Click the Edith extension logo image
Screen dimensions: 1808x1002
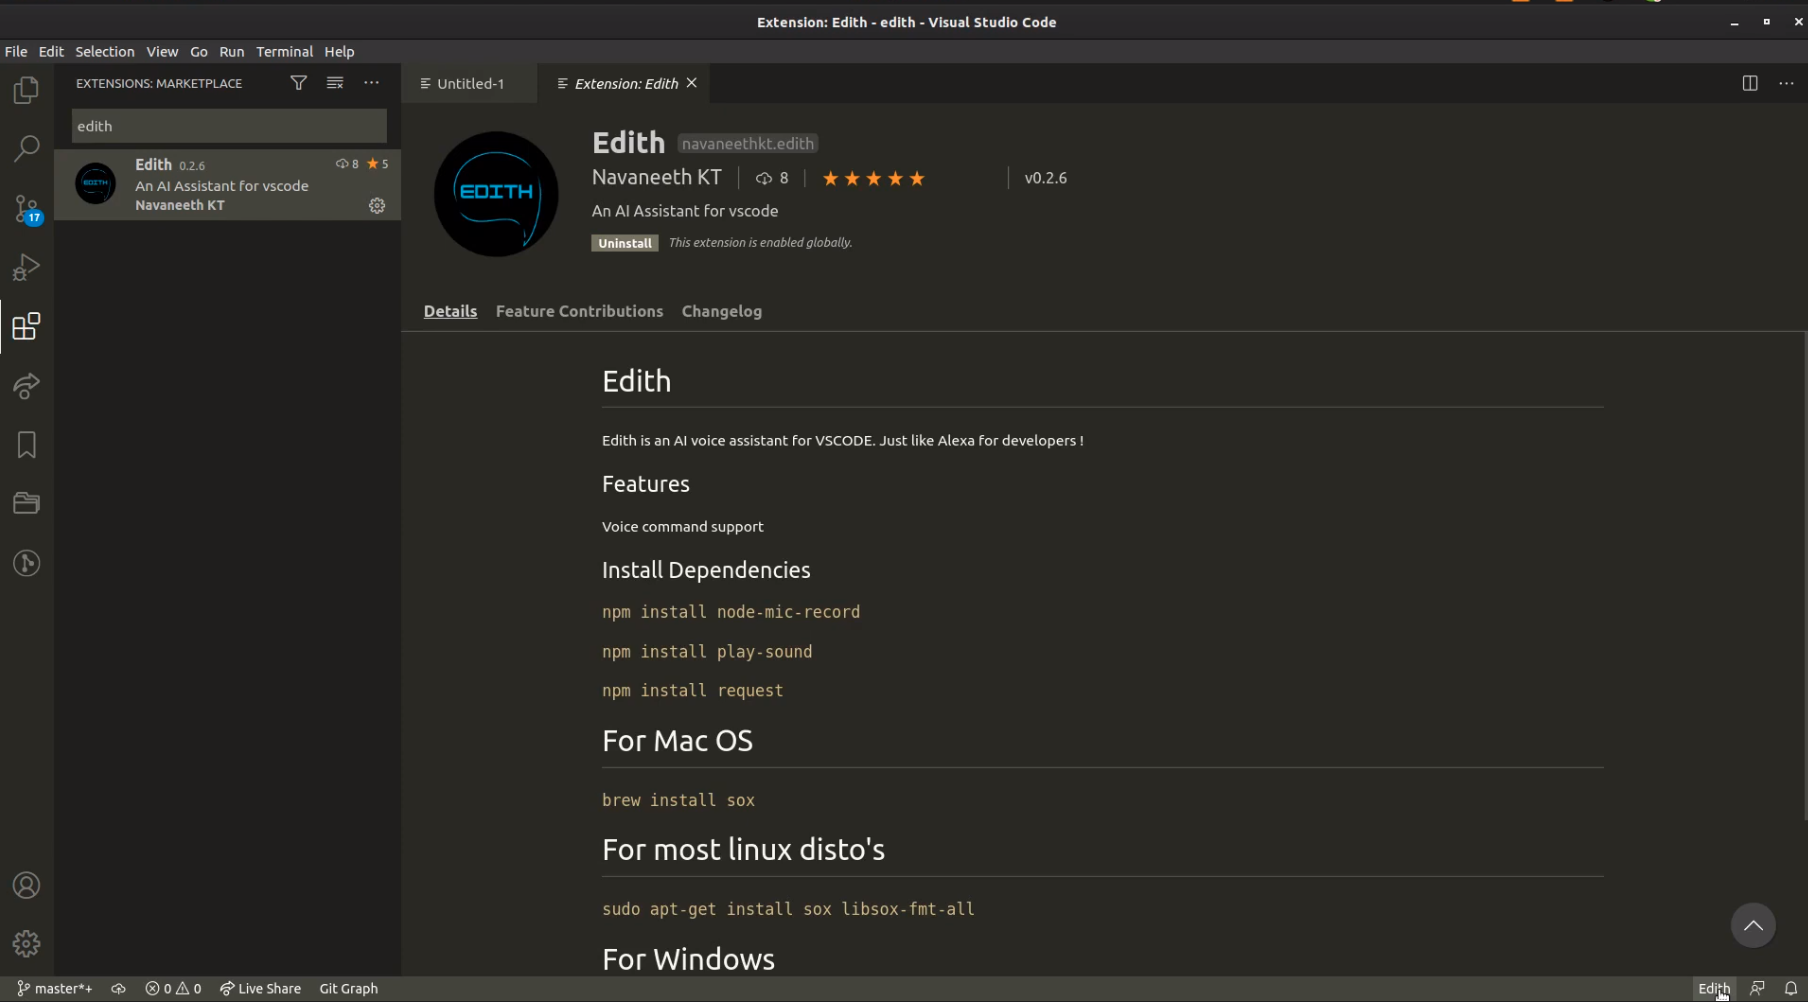coord(496,194)
